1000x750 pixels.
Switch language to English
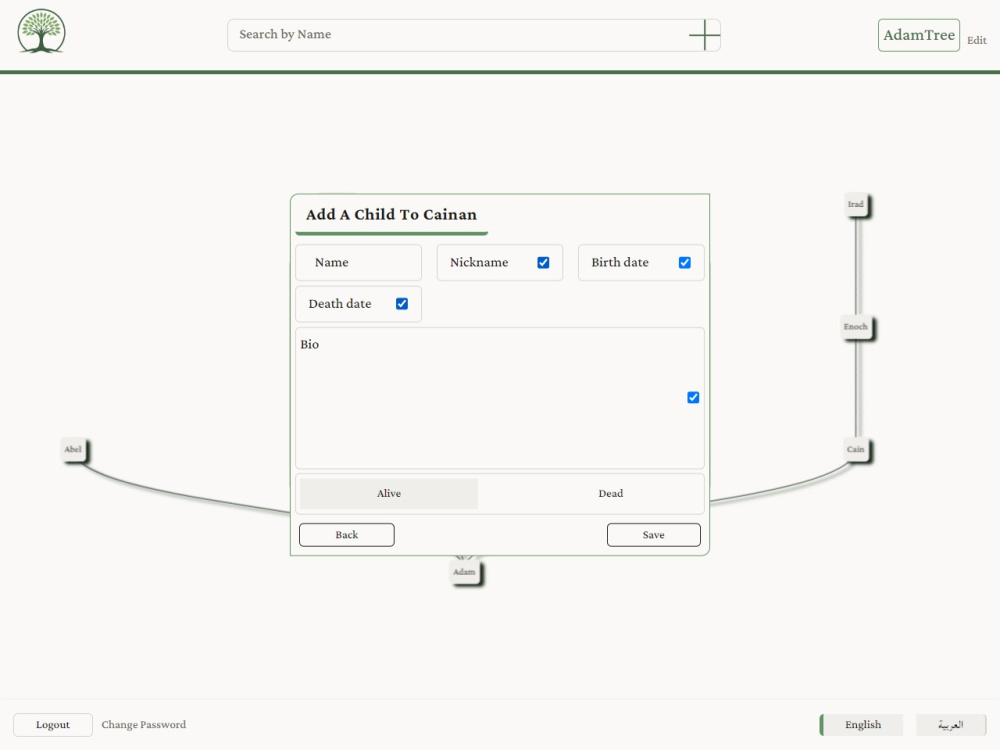(862, 725)
